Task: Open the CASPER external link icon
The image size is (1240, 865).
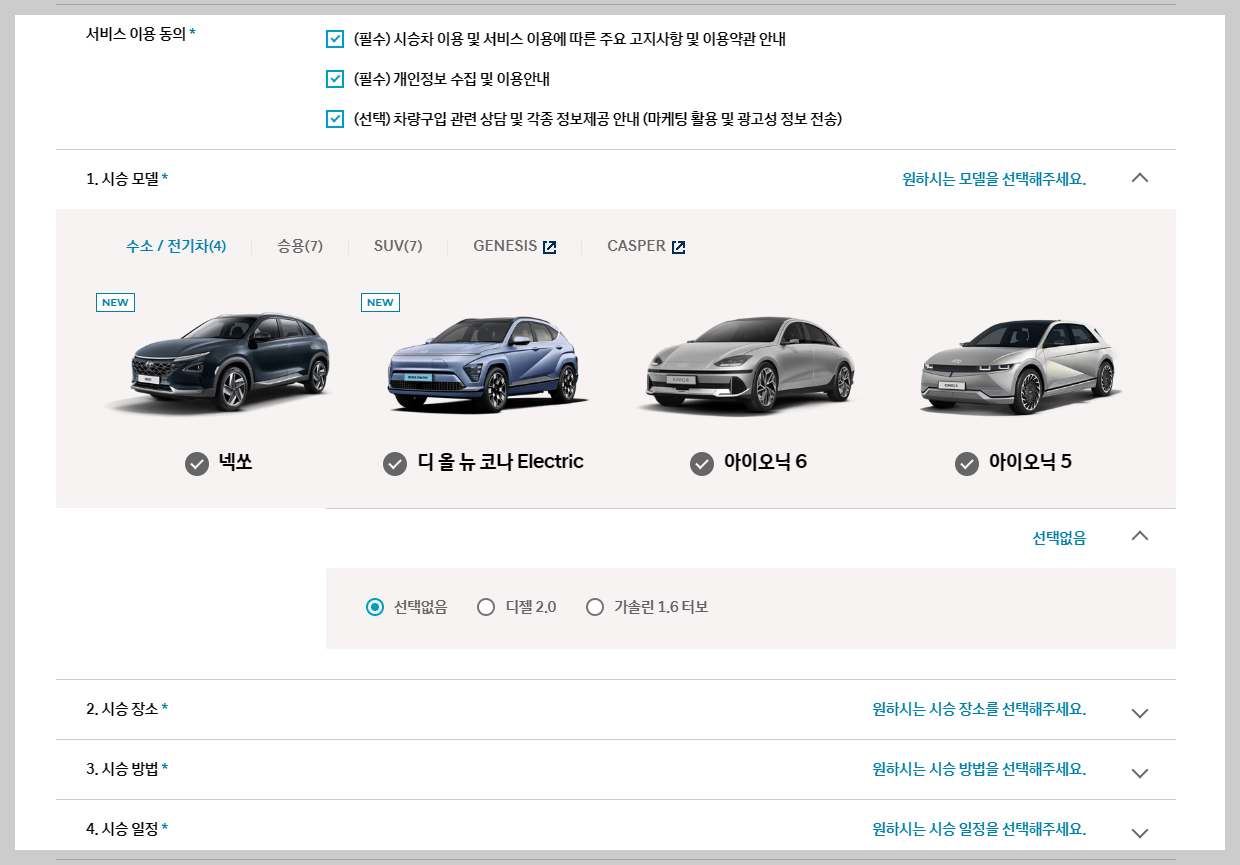Action: point(679,245)
